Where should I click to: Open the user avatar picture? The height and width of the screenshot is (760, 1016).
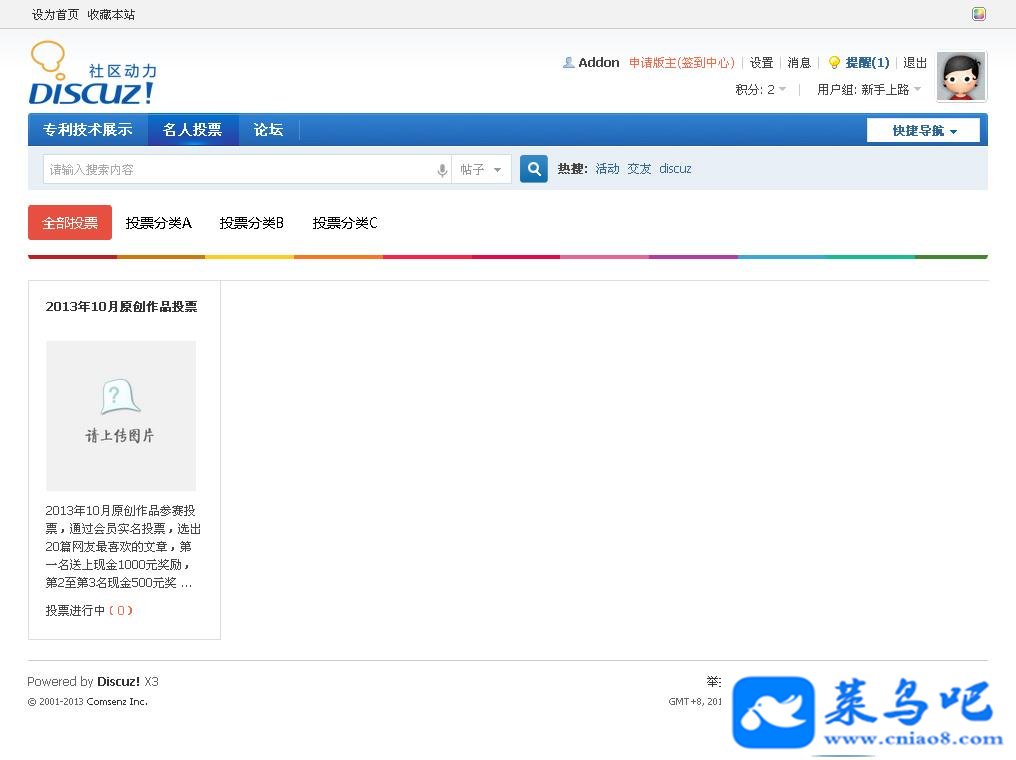click(x=961, y=76)
